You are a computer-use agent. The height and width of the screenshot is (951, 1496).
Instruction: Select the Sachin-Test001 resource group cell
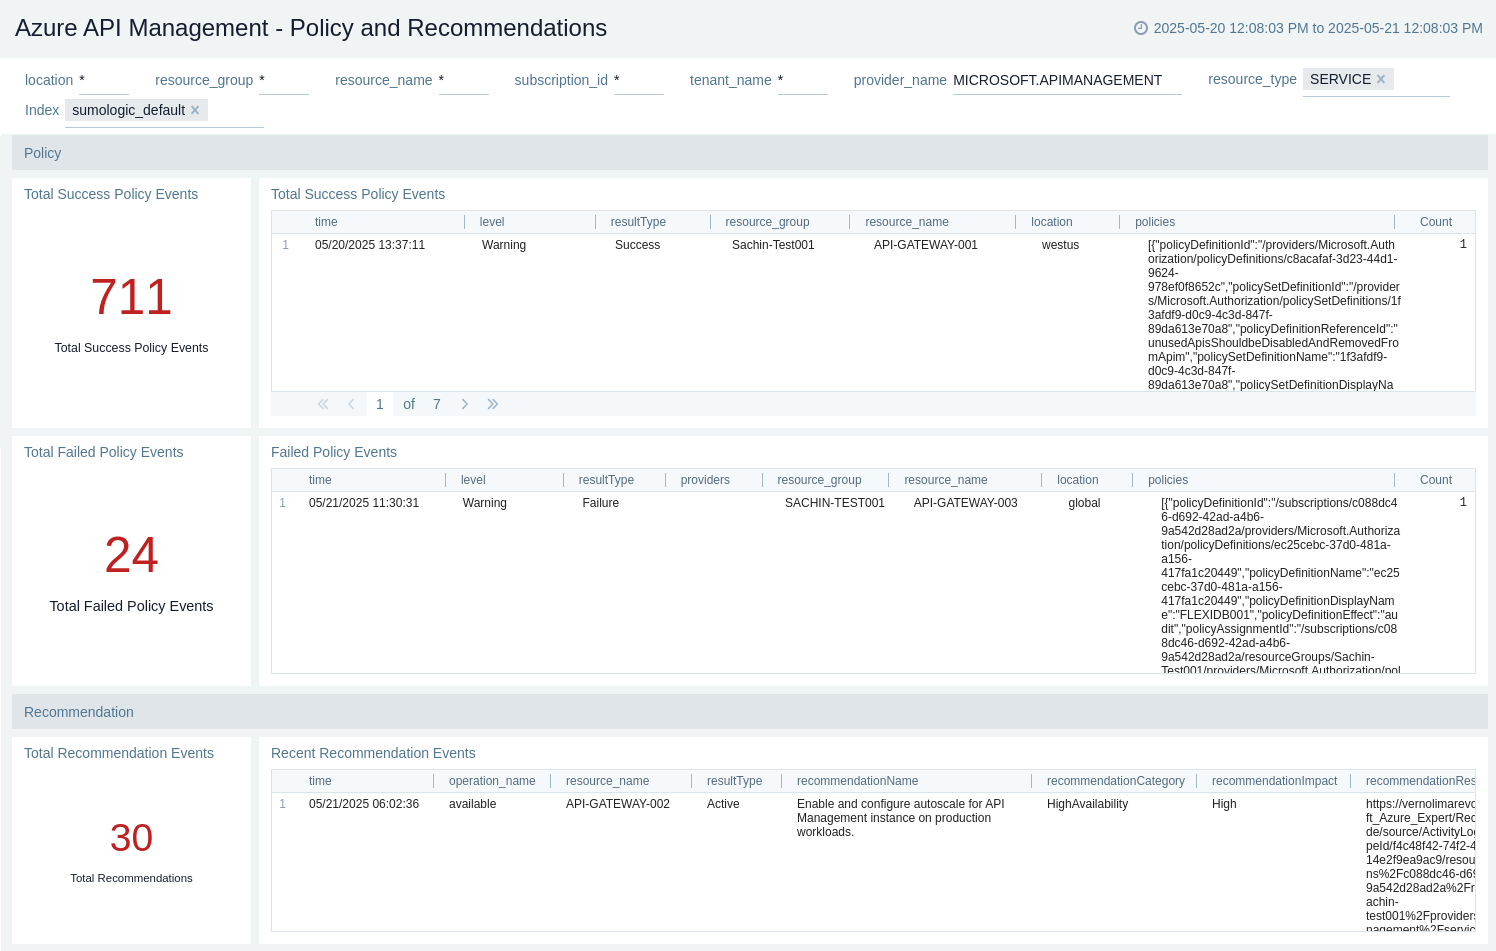coord(773,245)
